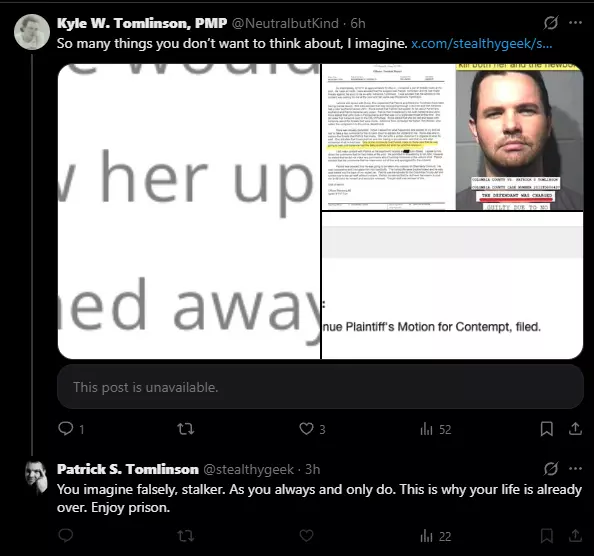Repost Patrick S. Tomlinson's reply
Screen dimensions: 594x556
pos(186,536)
